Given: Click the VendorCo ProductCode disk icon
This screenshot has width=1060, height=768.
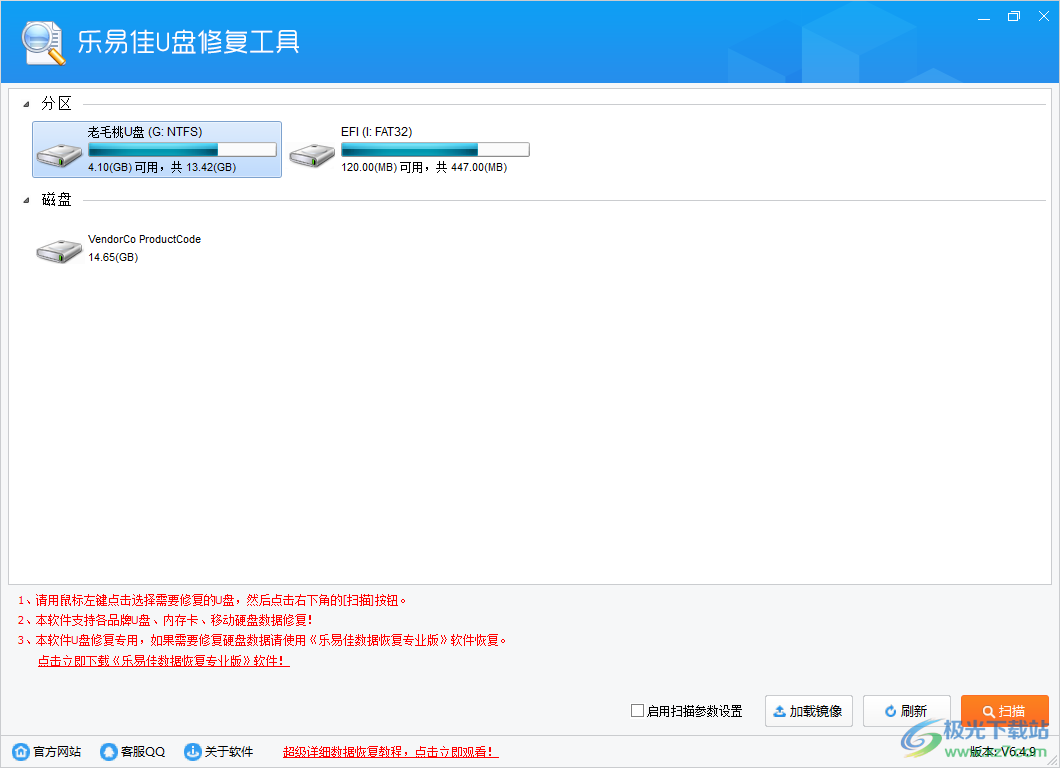Looking at the screenshot, I should pyautogui.click(x=59, y=252).
